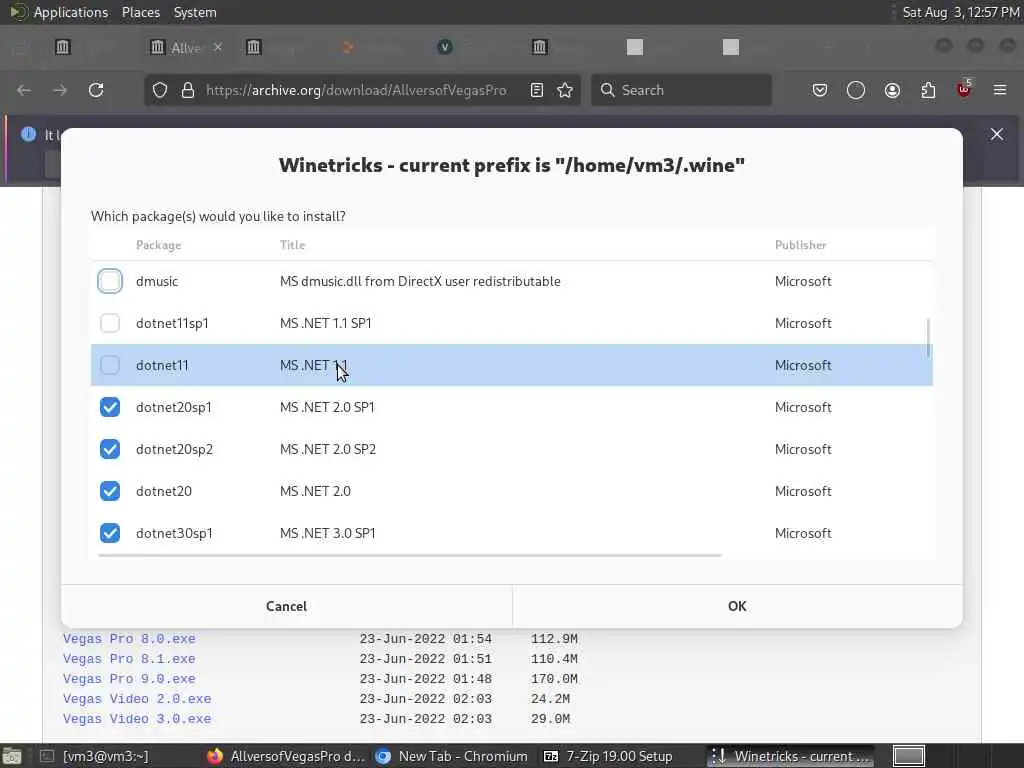This screenshot has height=768, width=1024.
Task: Toggle reader view icon in address bar
Action: point(537,90)
